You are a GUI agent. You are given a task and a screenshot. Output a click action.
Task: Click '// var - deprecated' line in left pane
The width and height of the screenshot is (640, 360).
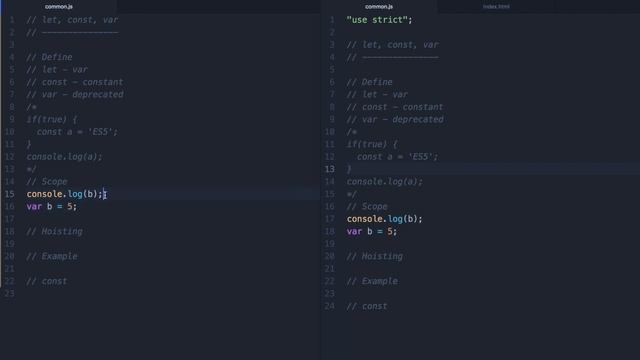75,94
